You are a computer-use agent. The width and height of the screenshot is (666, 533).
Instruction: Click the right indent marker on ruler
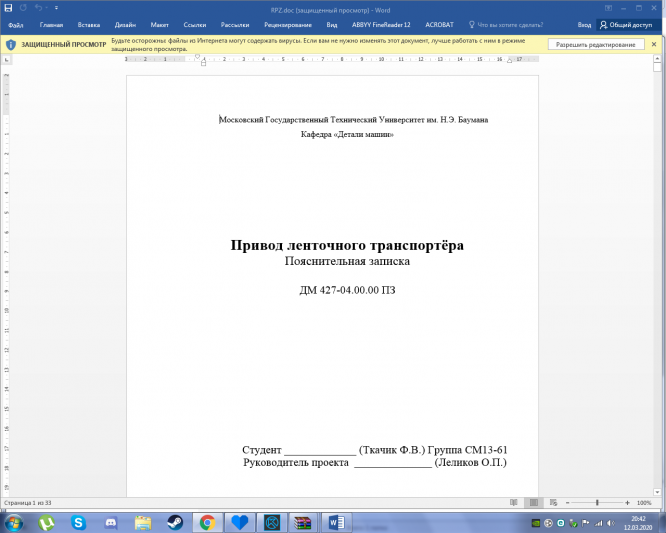tap(510, 61)
